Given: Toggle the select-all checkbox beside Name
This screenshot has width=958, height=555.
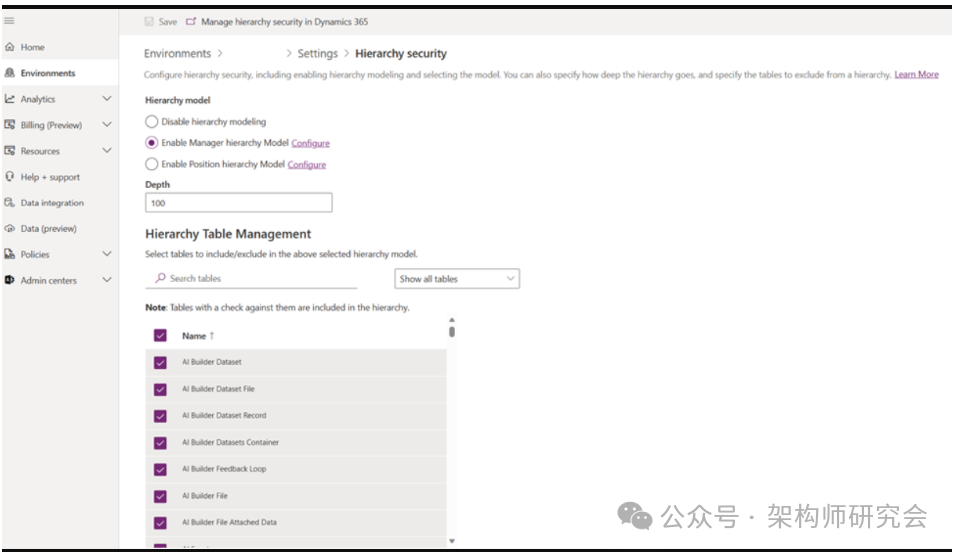Looking at the screenshot, I should pos(160,336).
